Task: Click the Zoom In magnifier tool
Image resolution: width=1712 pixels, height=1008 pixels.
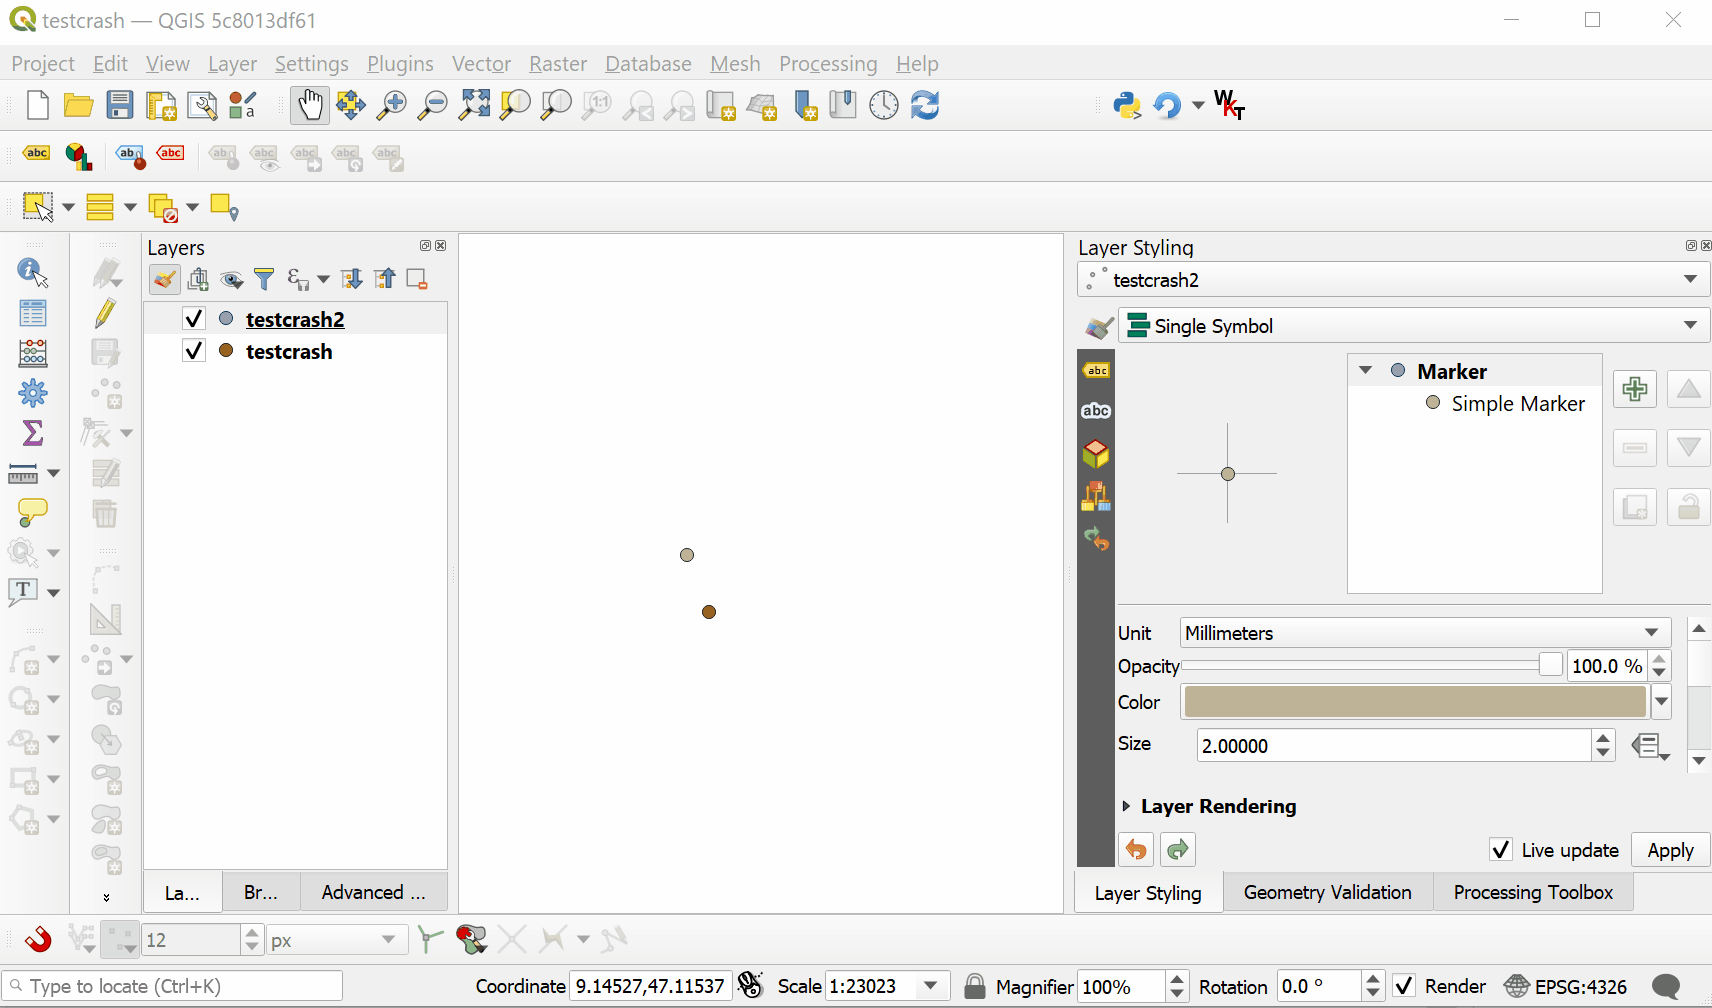Action: (x=391, y=105)
